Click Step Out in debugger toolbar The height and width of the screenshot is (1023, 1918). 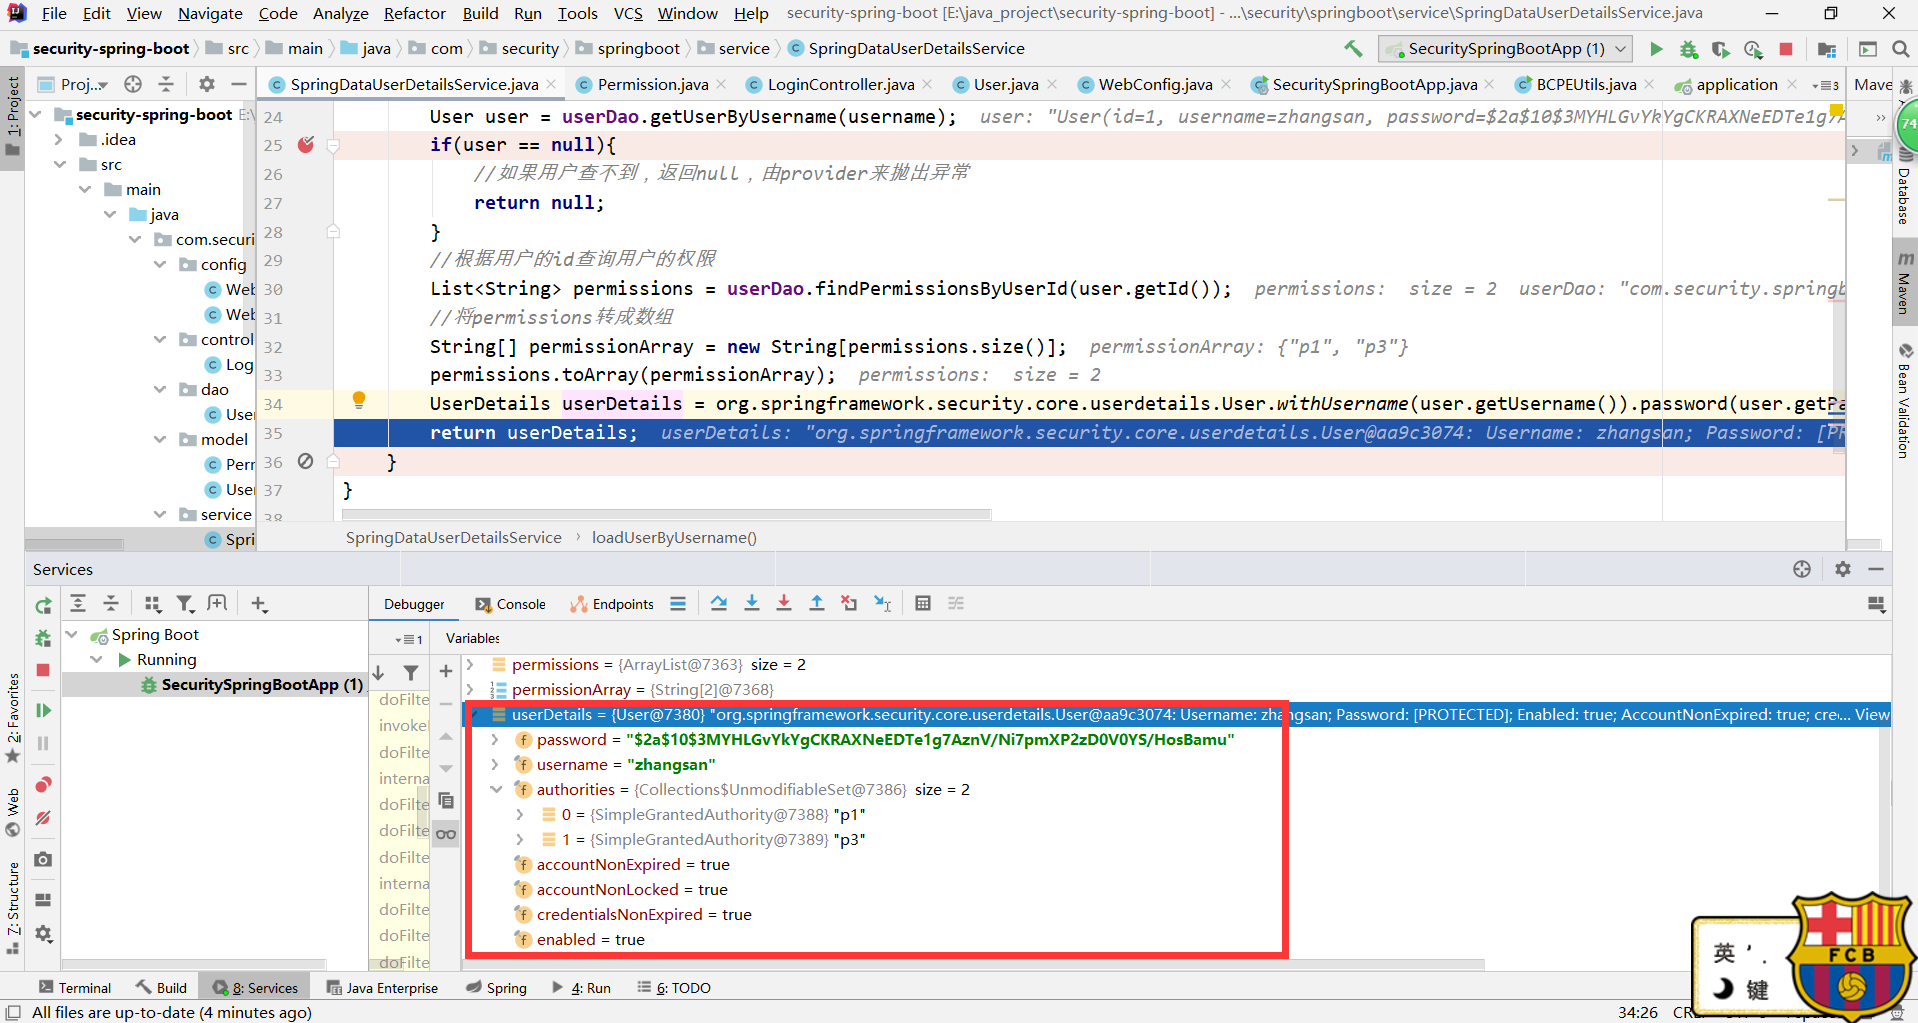coord(817,603)
